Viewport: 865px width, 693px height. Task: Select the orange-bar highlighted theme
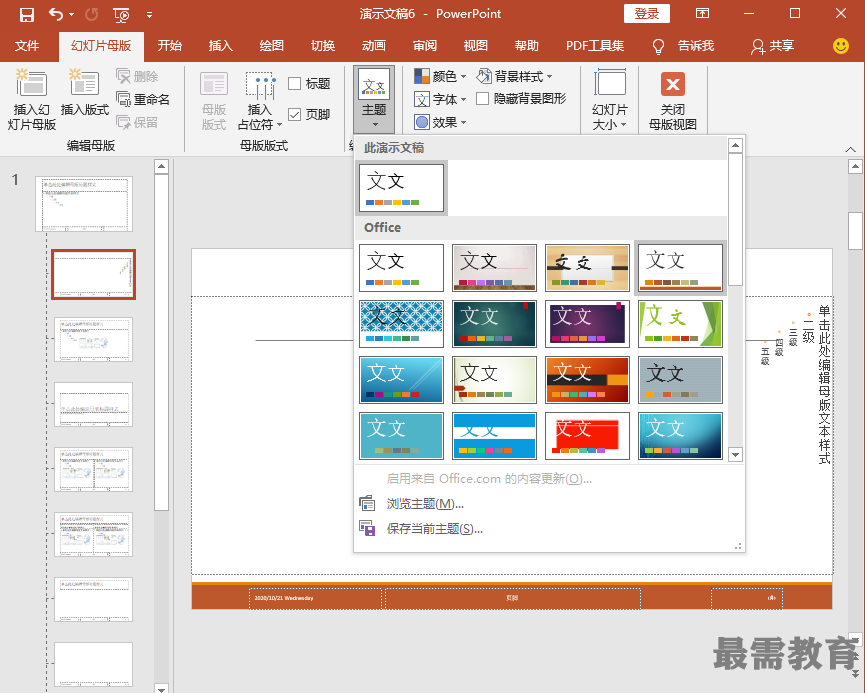[x=680, y=268]
